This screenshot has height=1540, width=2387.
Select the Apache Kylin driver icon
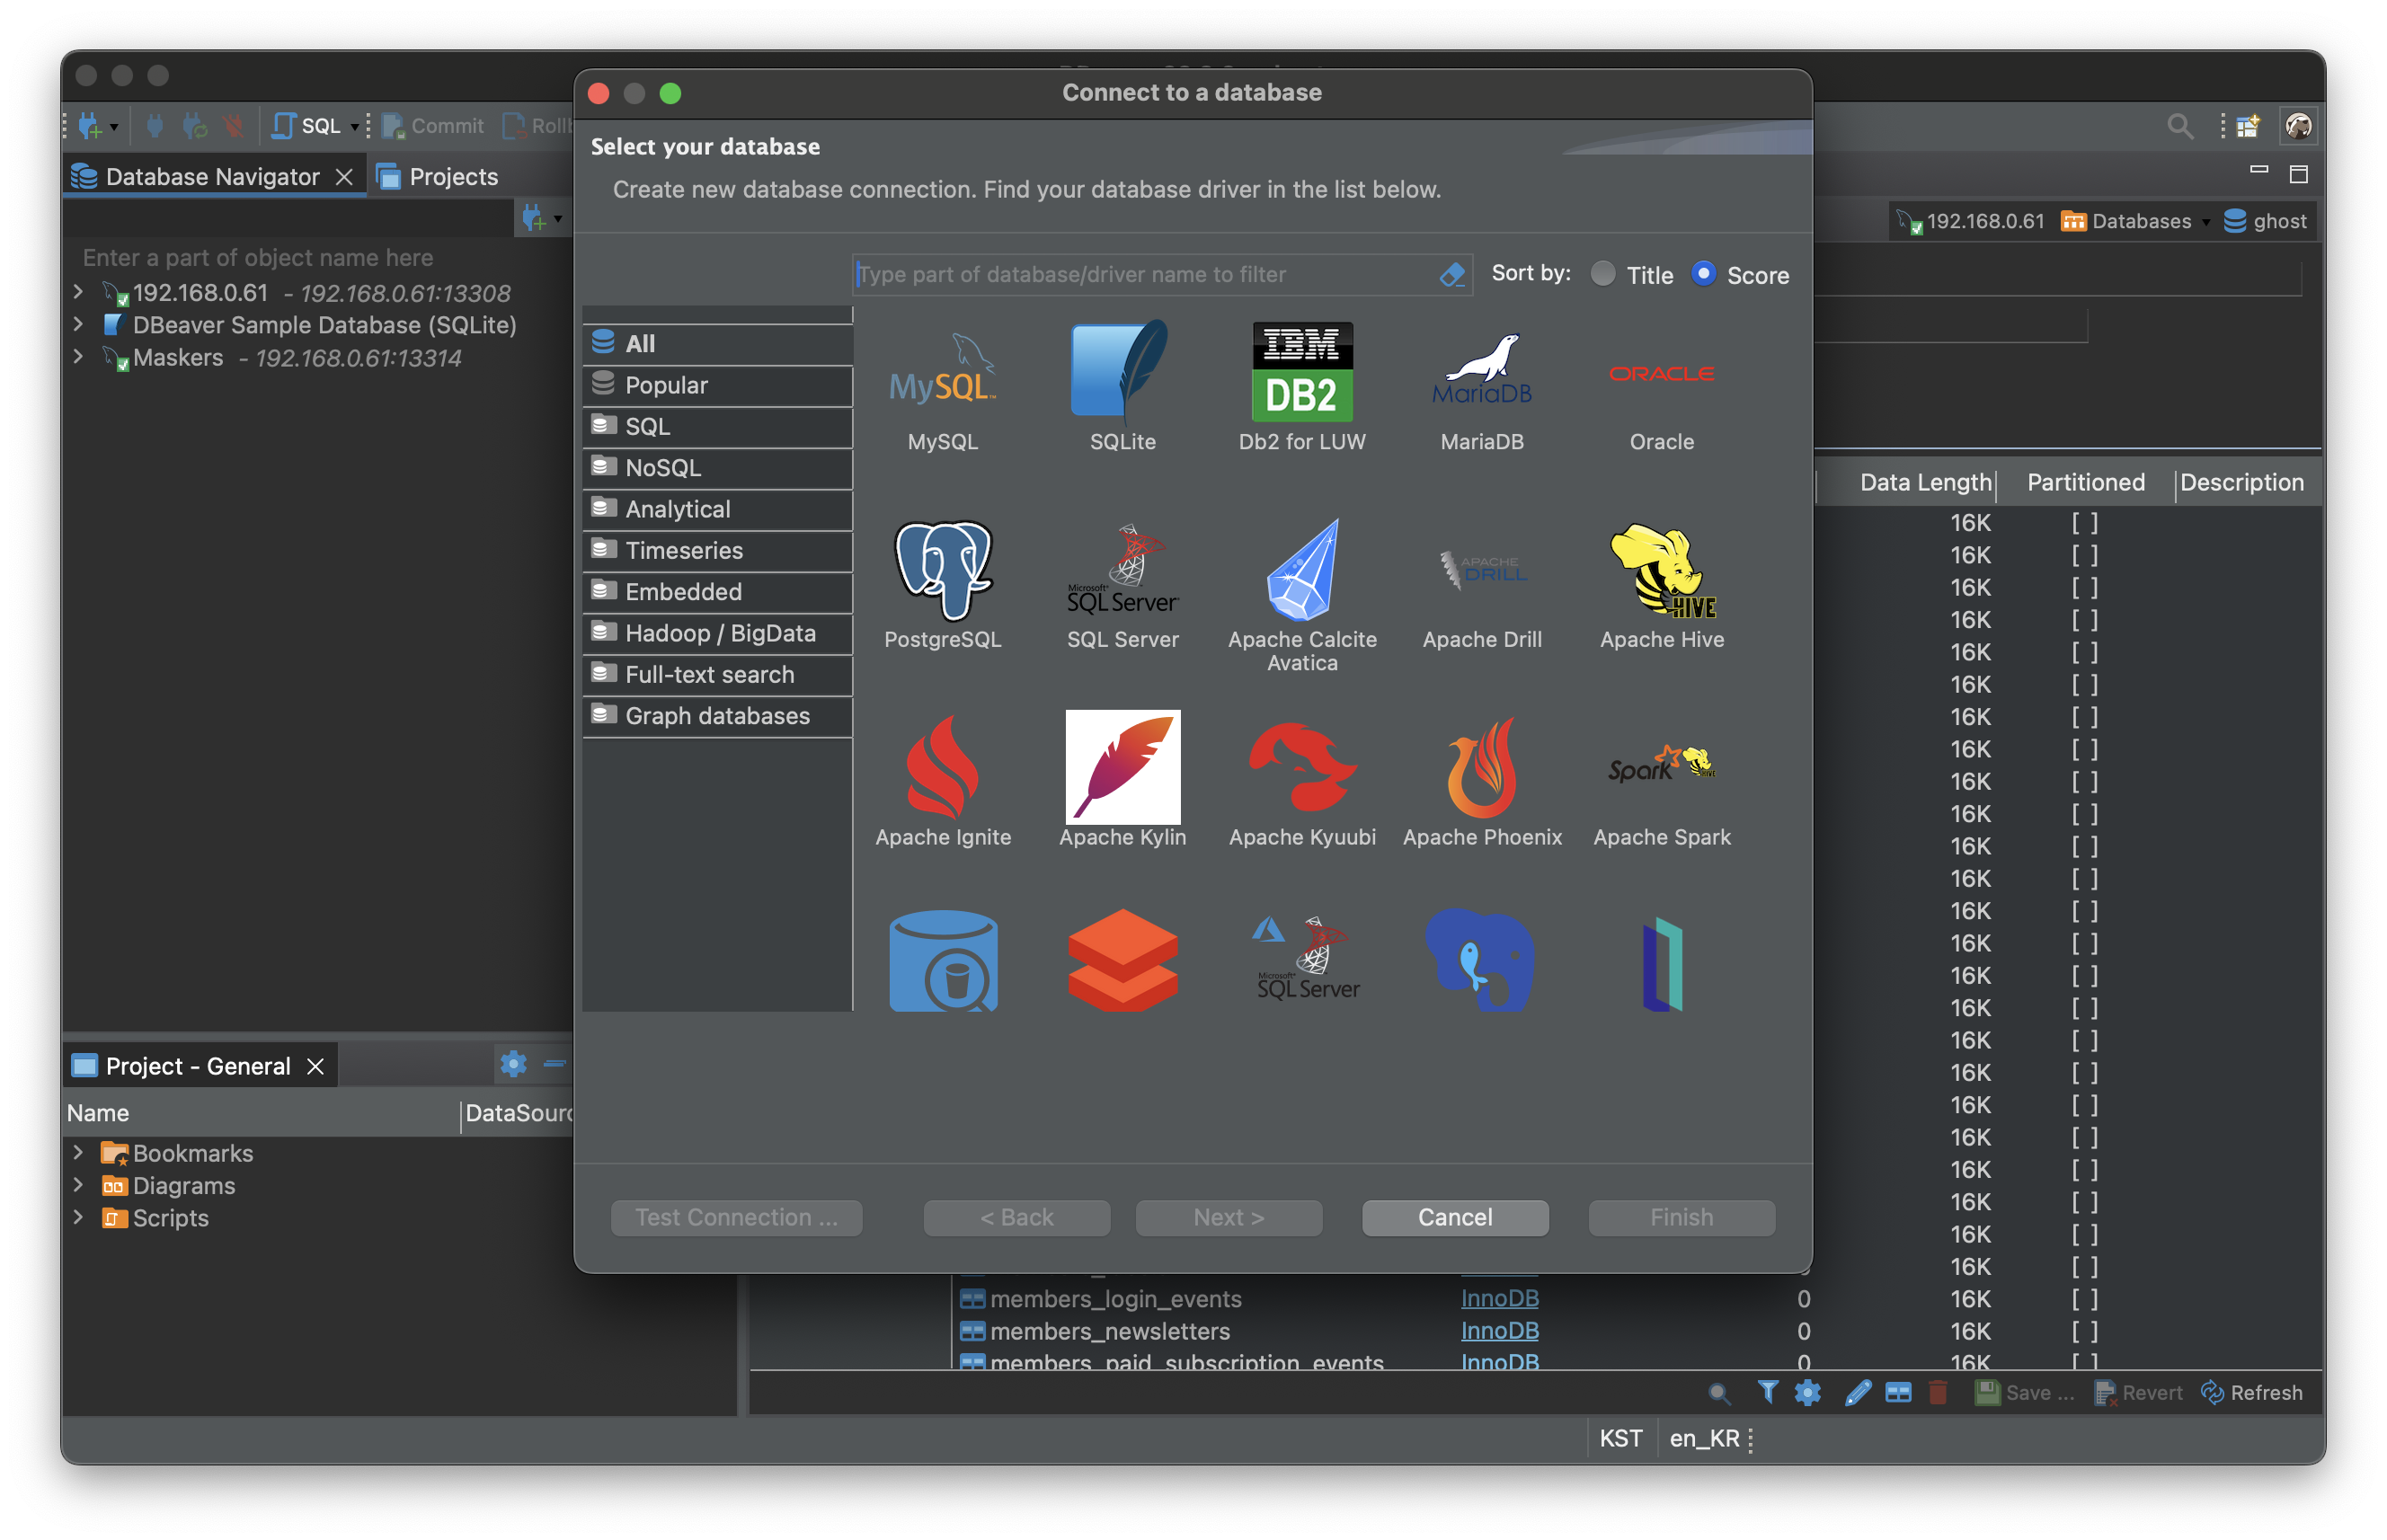pos(1122,767)
